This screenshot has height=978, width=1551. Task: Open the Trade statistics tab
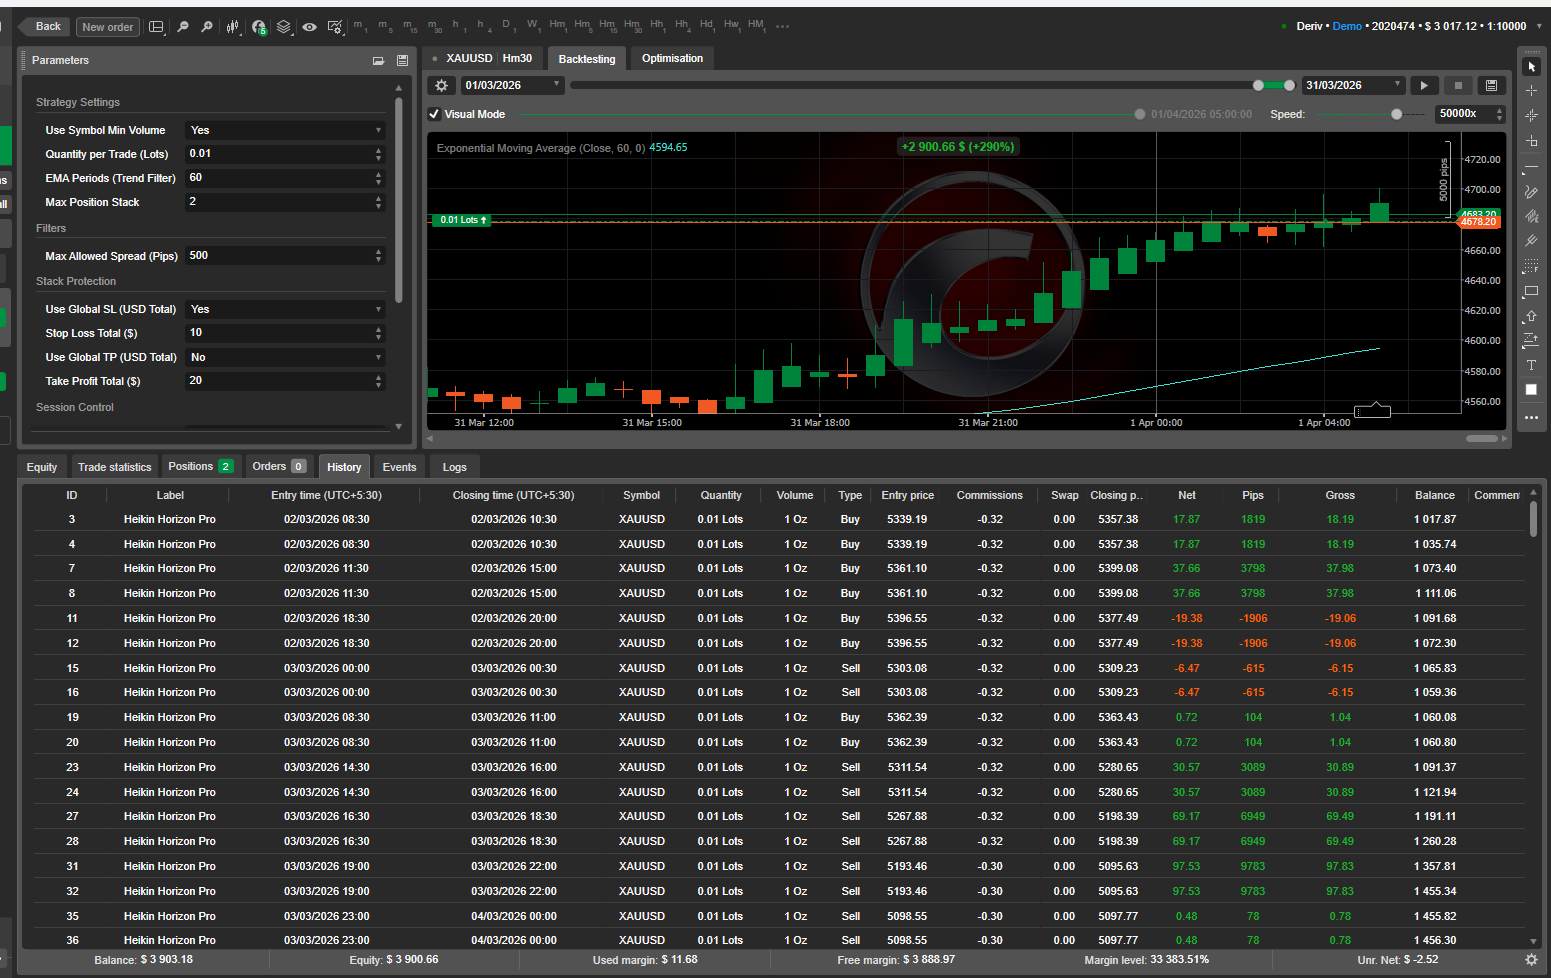pos(115,467)
